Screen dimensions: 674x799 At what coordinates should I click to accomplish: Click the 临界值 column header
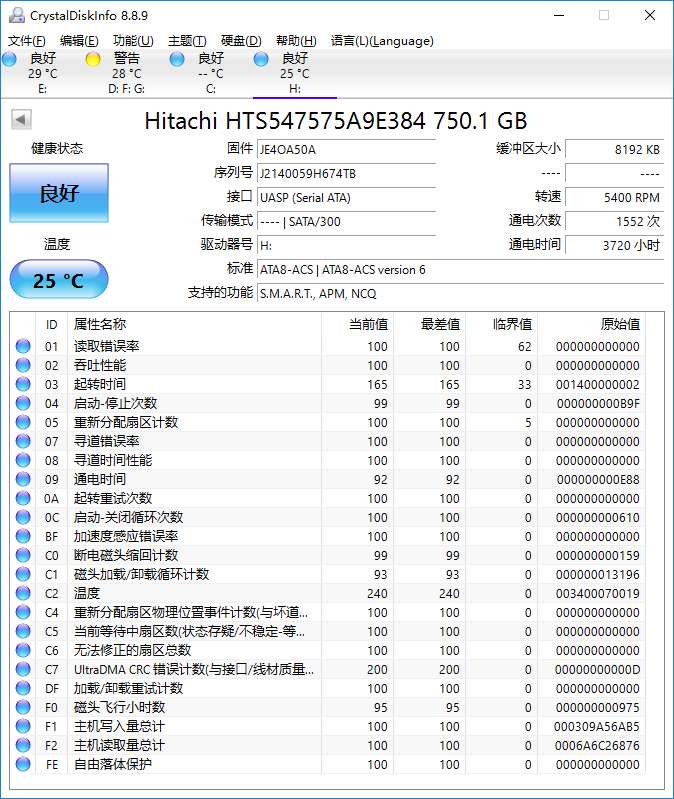pos(501,324)
